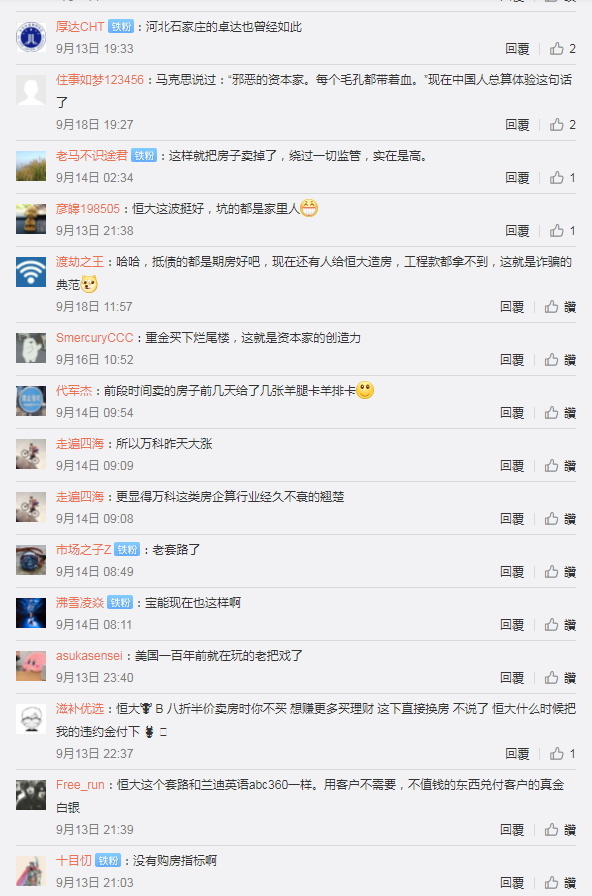Reply to 彦皞198505's comment
Image resolution: width=592 pixels, height=896 pixels.
coord(517,231)
